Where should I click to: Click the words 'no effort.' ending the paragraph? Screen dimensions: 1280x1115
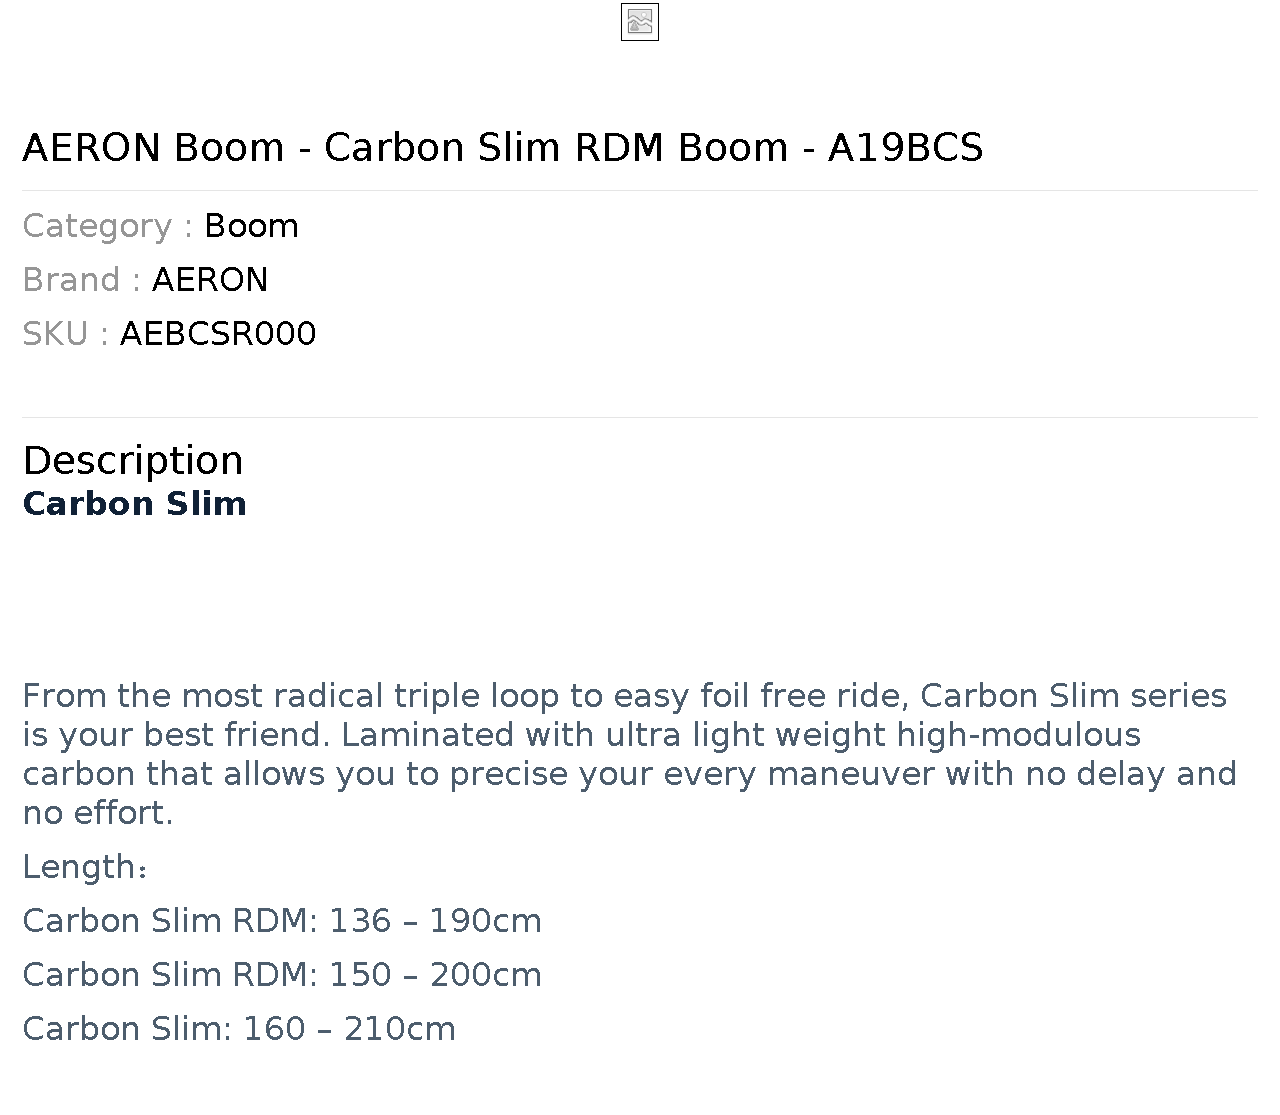(98, 813)
